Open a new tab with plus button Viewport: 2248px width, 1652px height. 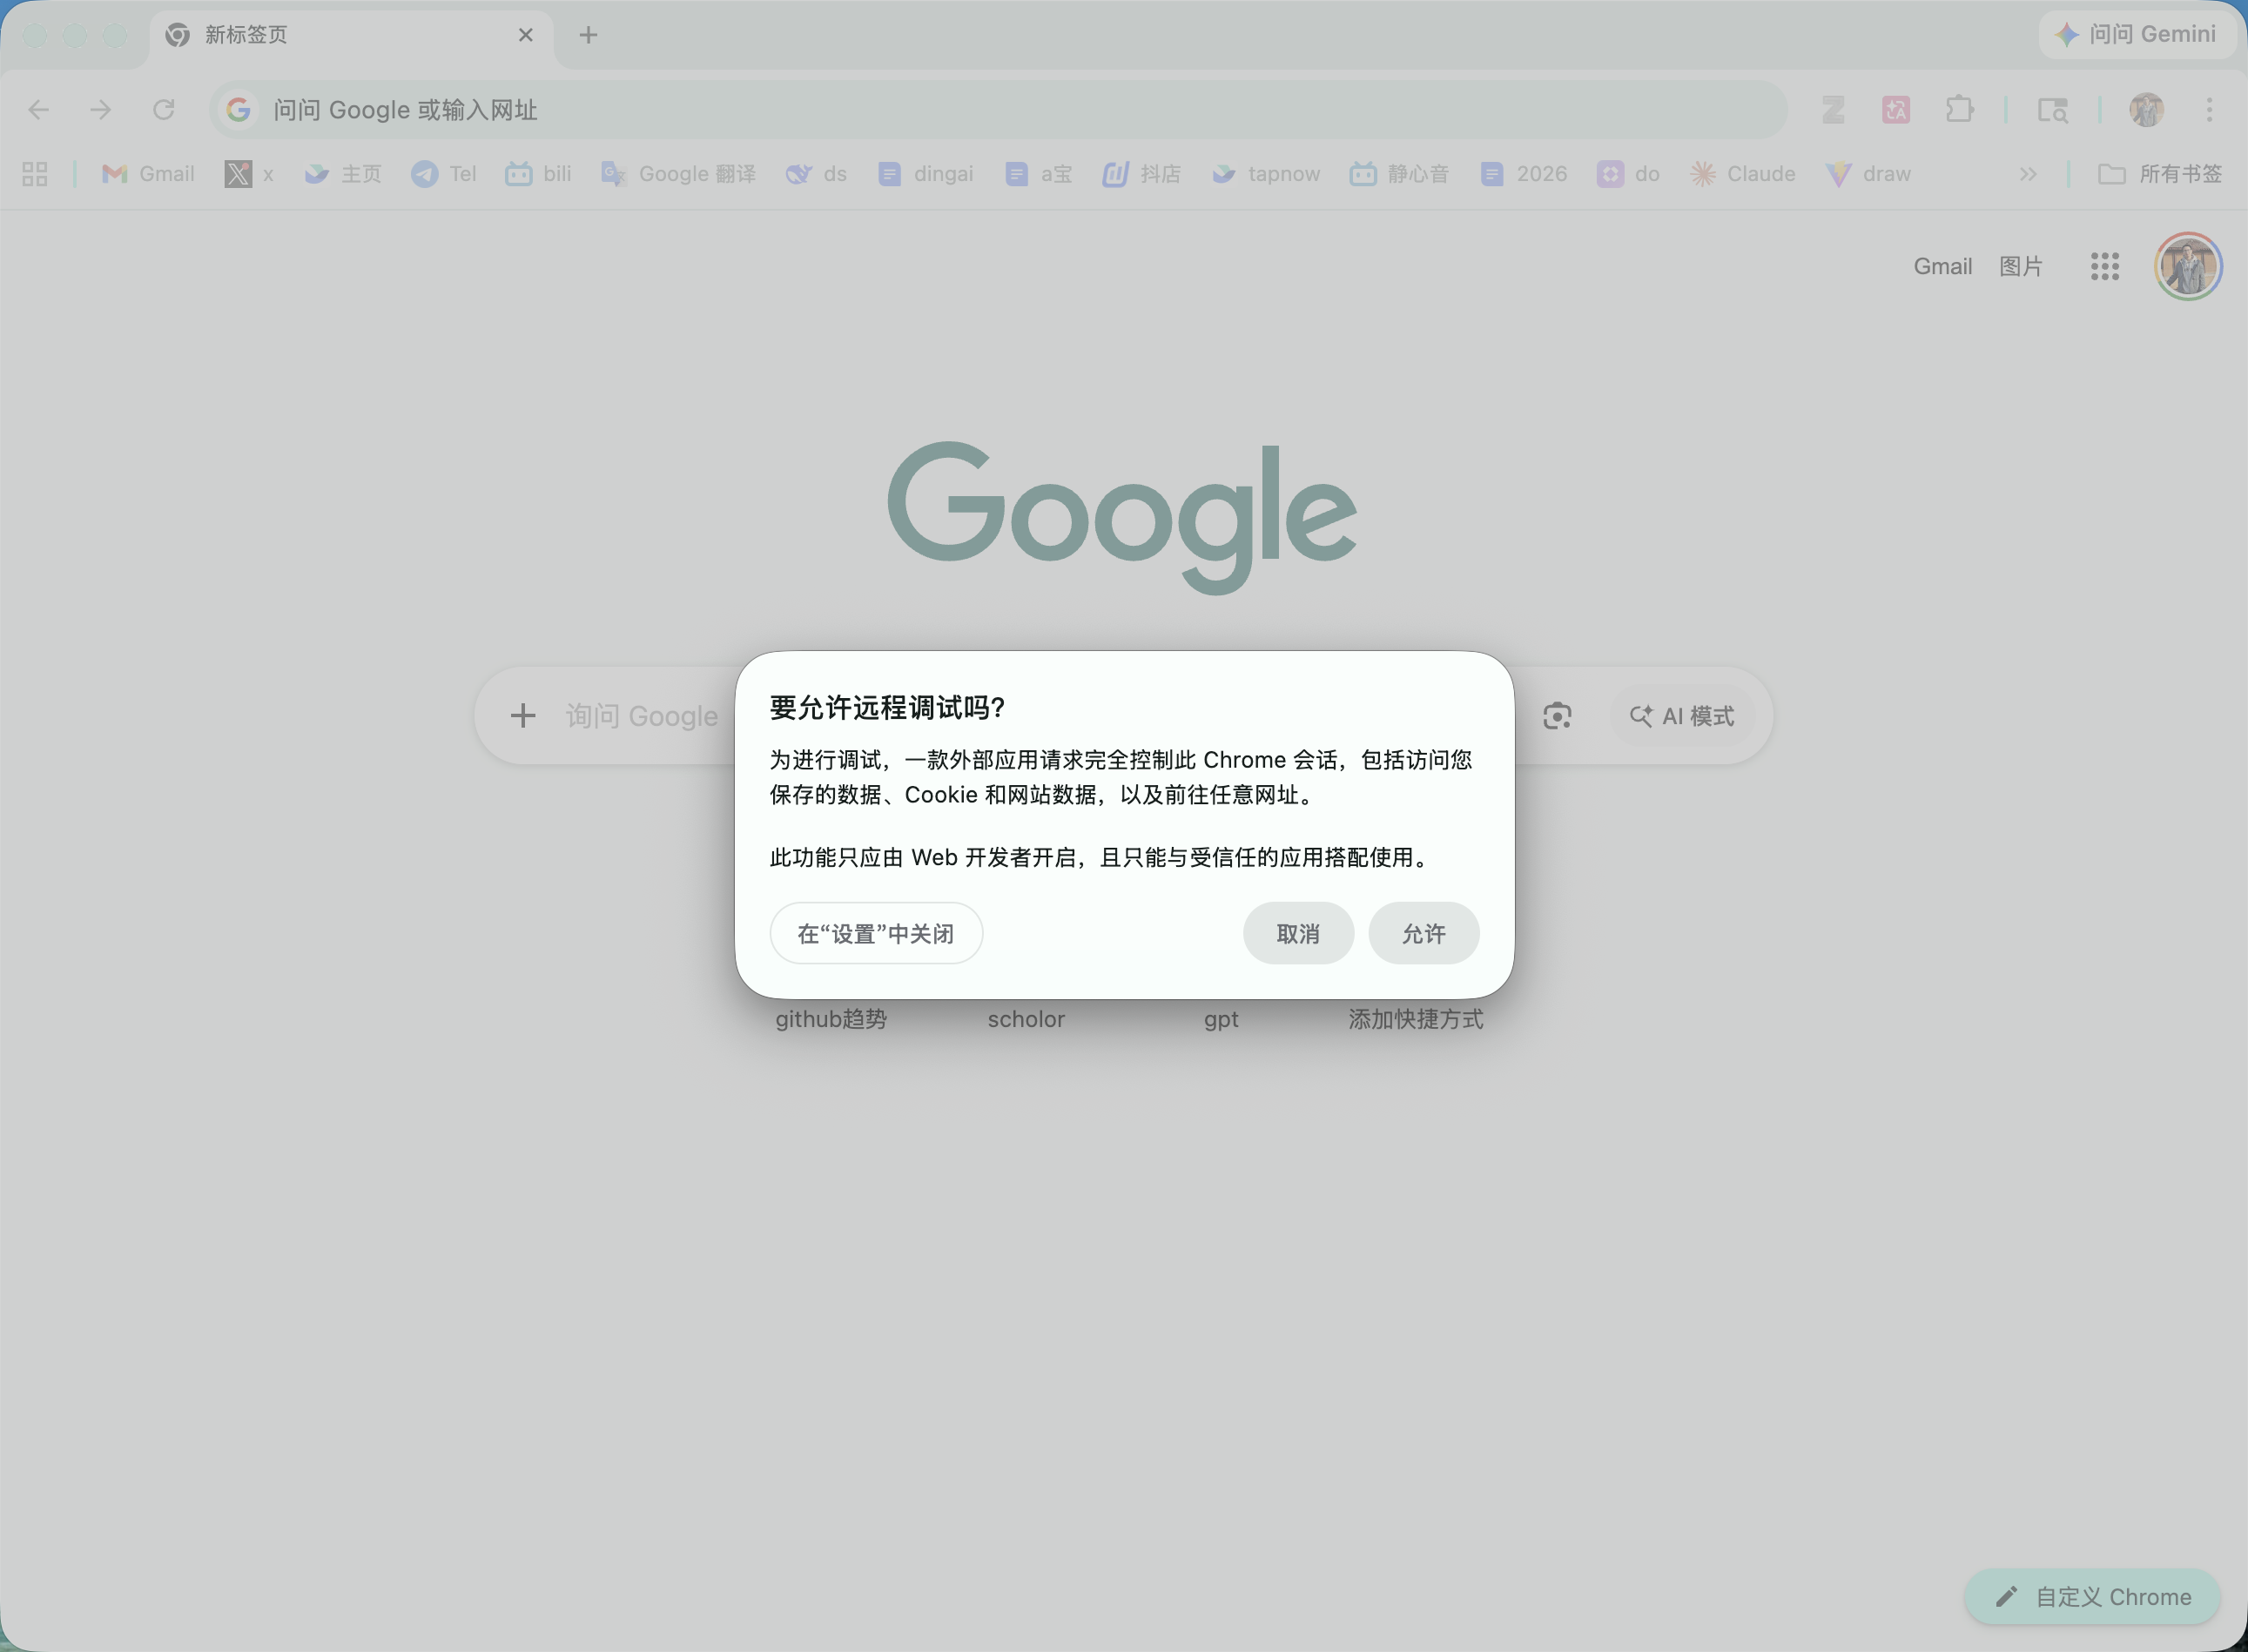[588, 35]
